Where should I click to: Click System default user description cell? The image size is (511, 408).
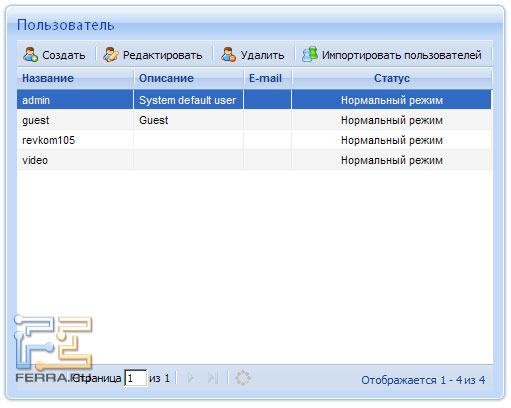(x=188, y=100)
